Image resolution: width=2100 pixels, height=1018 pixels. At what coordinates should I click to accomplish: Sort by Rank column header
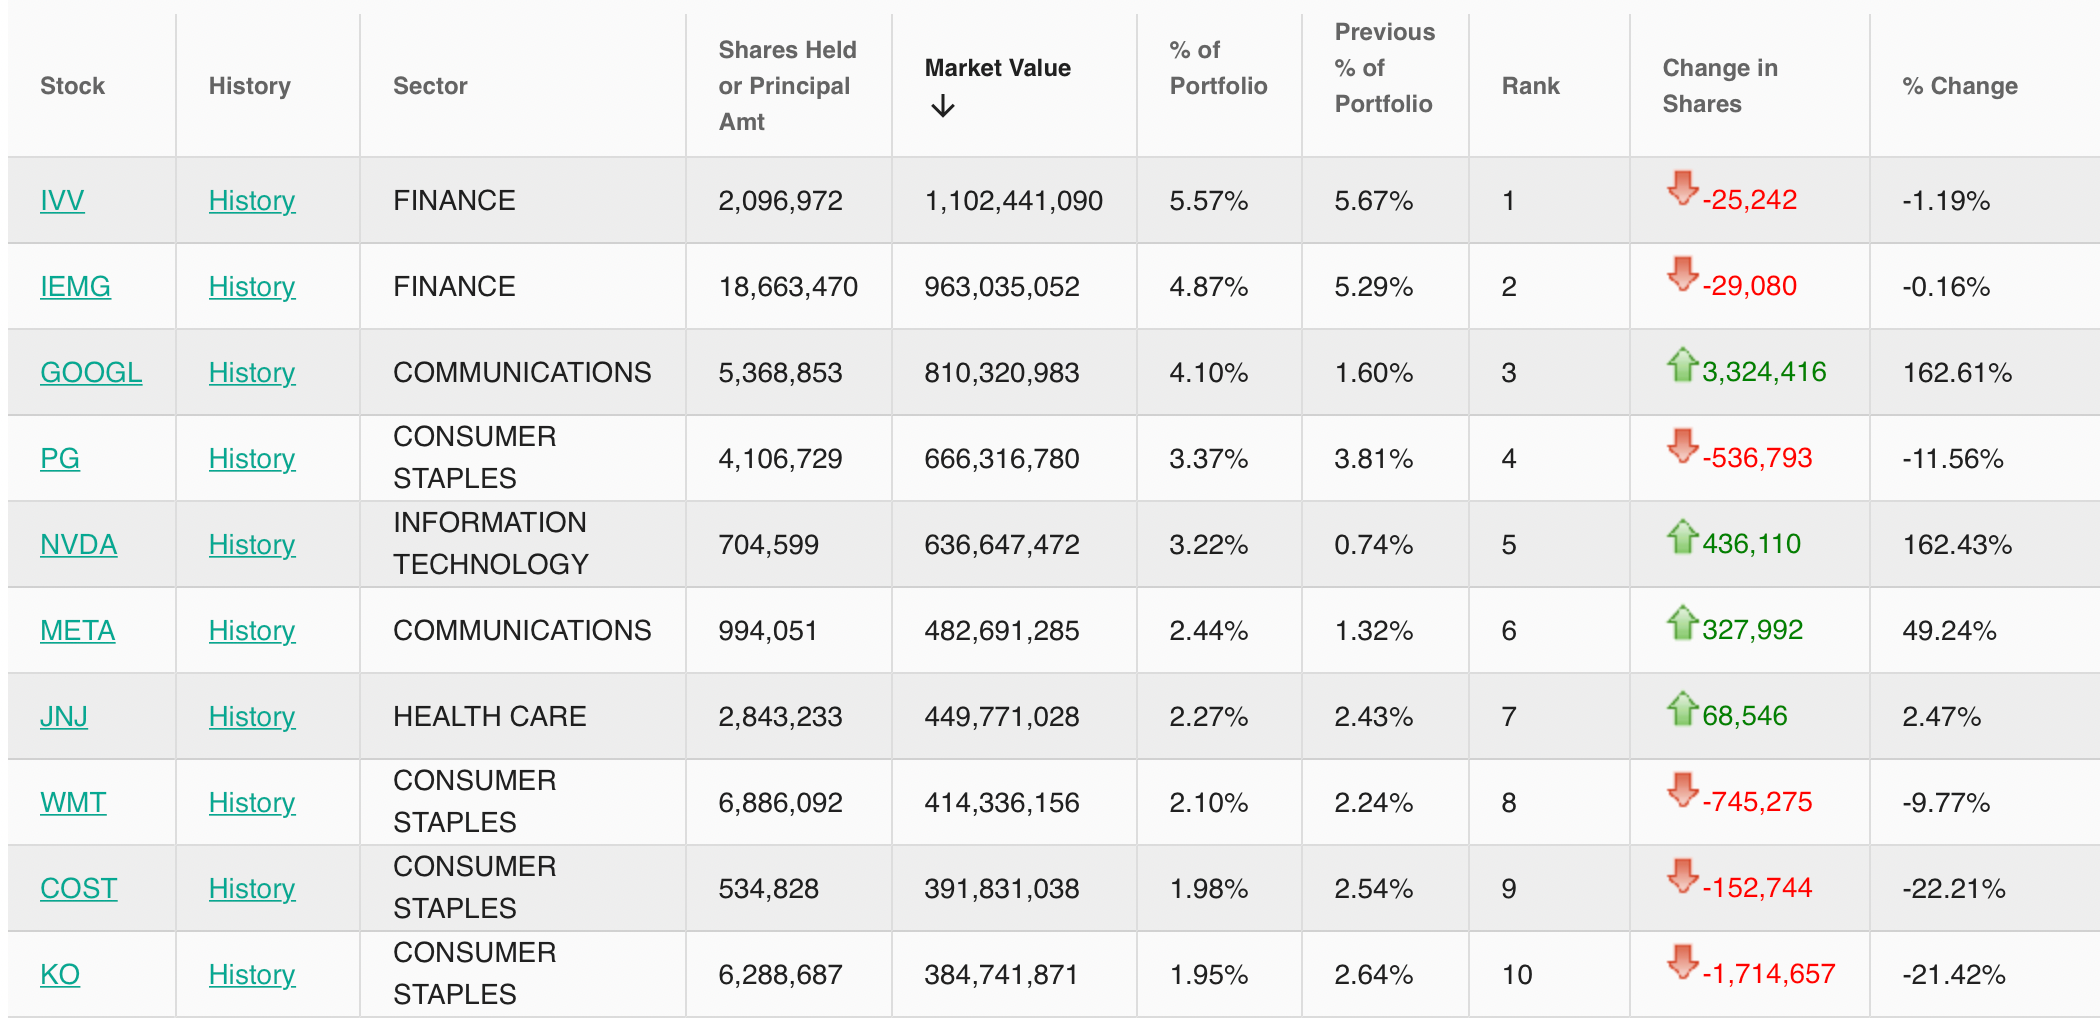click(1530, 86)
